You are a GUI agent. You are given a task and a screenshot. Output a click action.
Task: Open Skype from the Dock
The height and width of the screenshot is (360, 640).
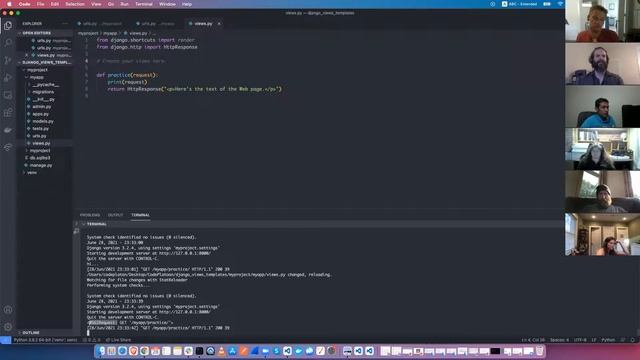(x=276, y=351)
